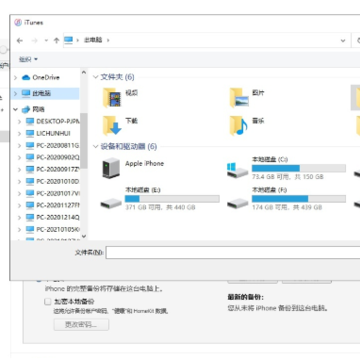Click the Change Password (更改密码) button
360x360 pixels.
(81, 324)
